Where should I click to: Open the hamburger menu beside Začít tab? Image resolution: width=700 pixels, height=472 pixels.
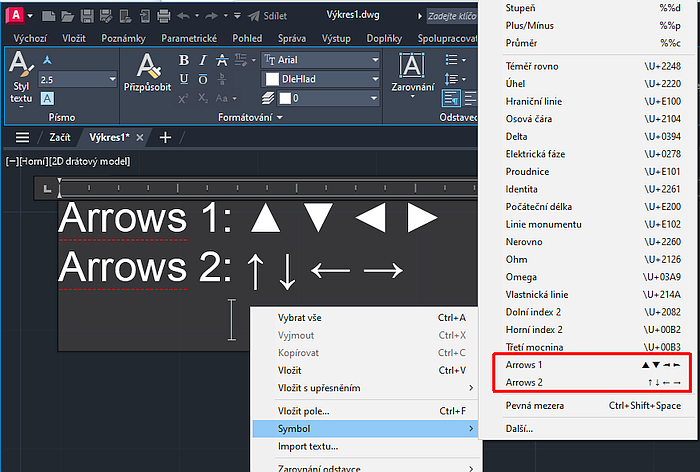click(x=22, y=137)
